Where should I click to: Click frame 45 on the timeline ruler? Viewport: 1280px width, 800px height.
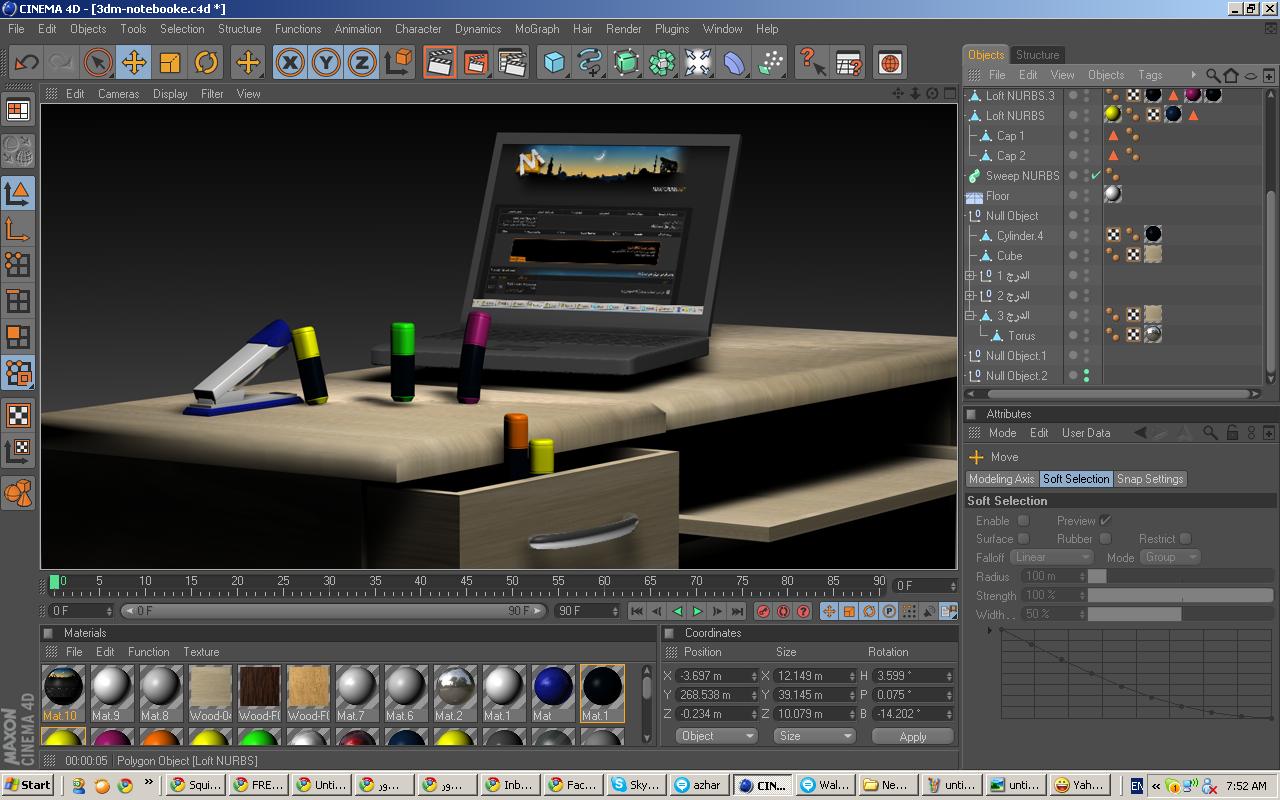pyautogui.click(x=466, y=581)
